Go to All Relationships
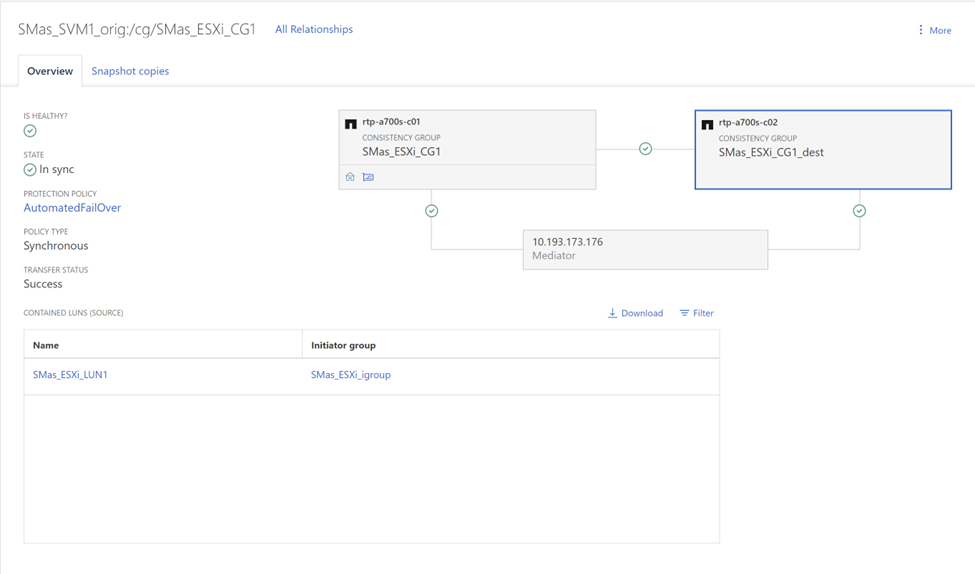975x574 pixels. pos(314,29)
